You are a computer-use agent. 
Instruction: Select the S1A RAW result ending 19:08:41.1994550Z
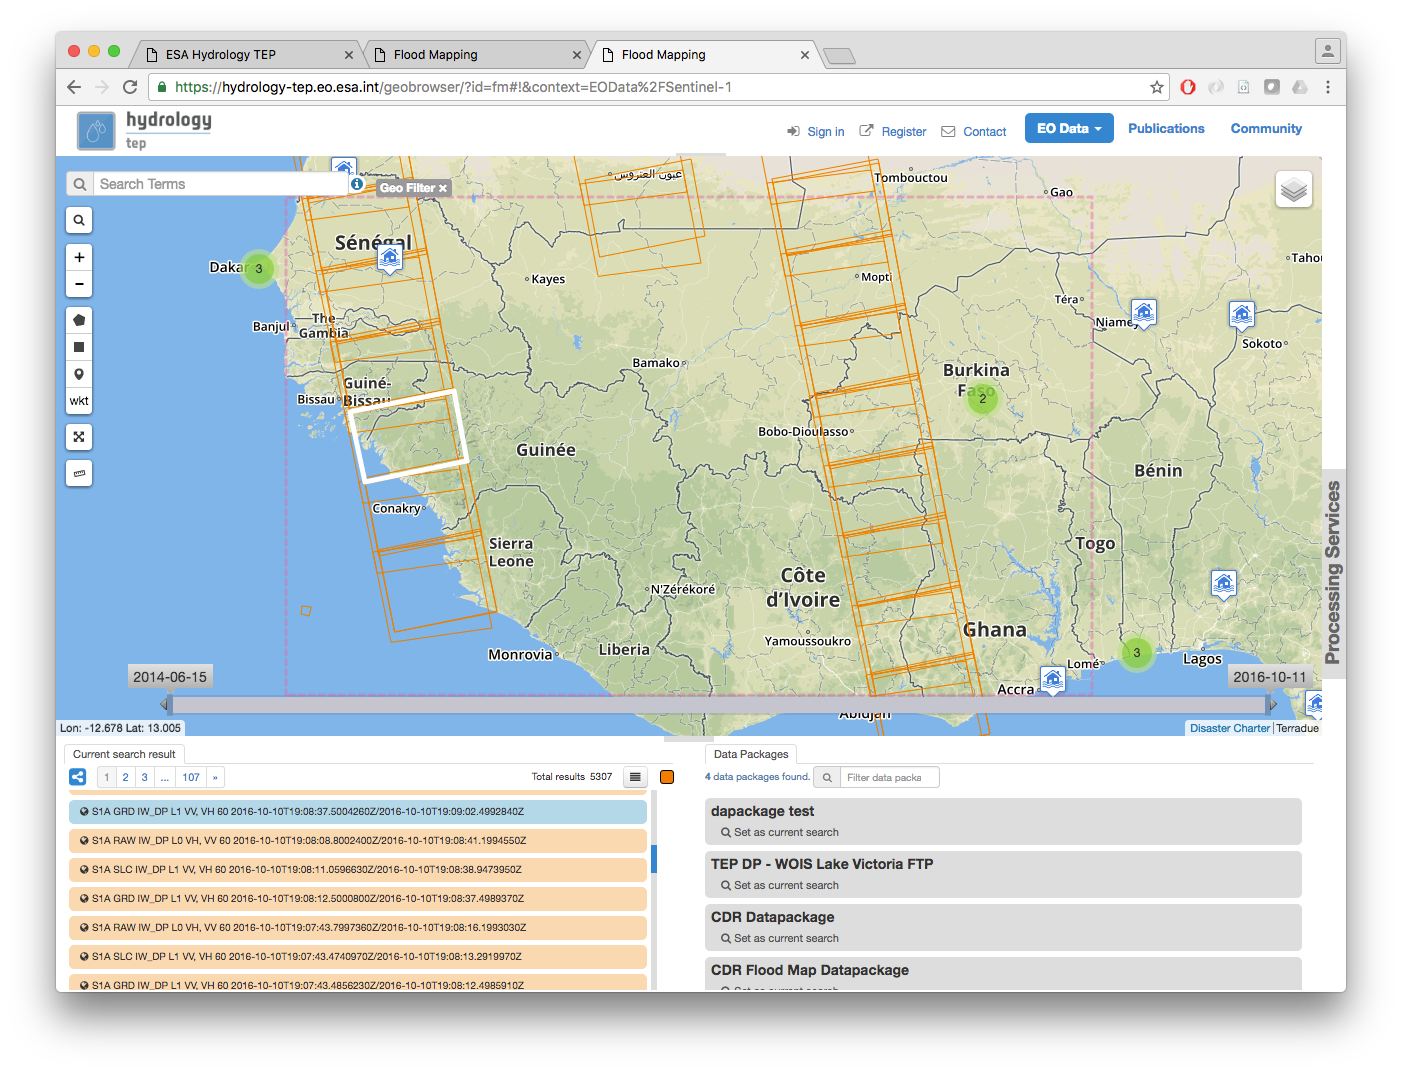(x=358, y=841)
